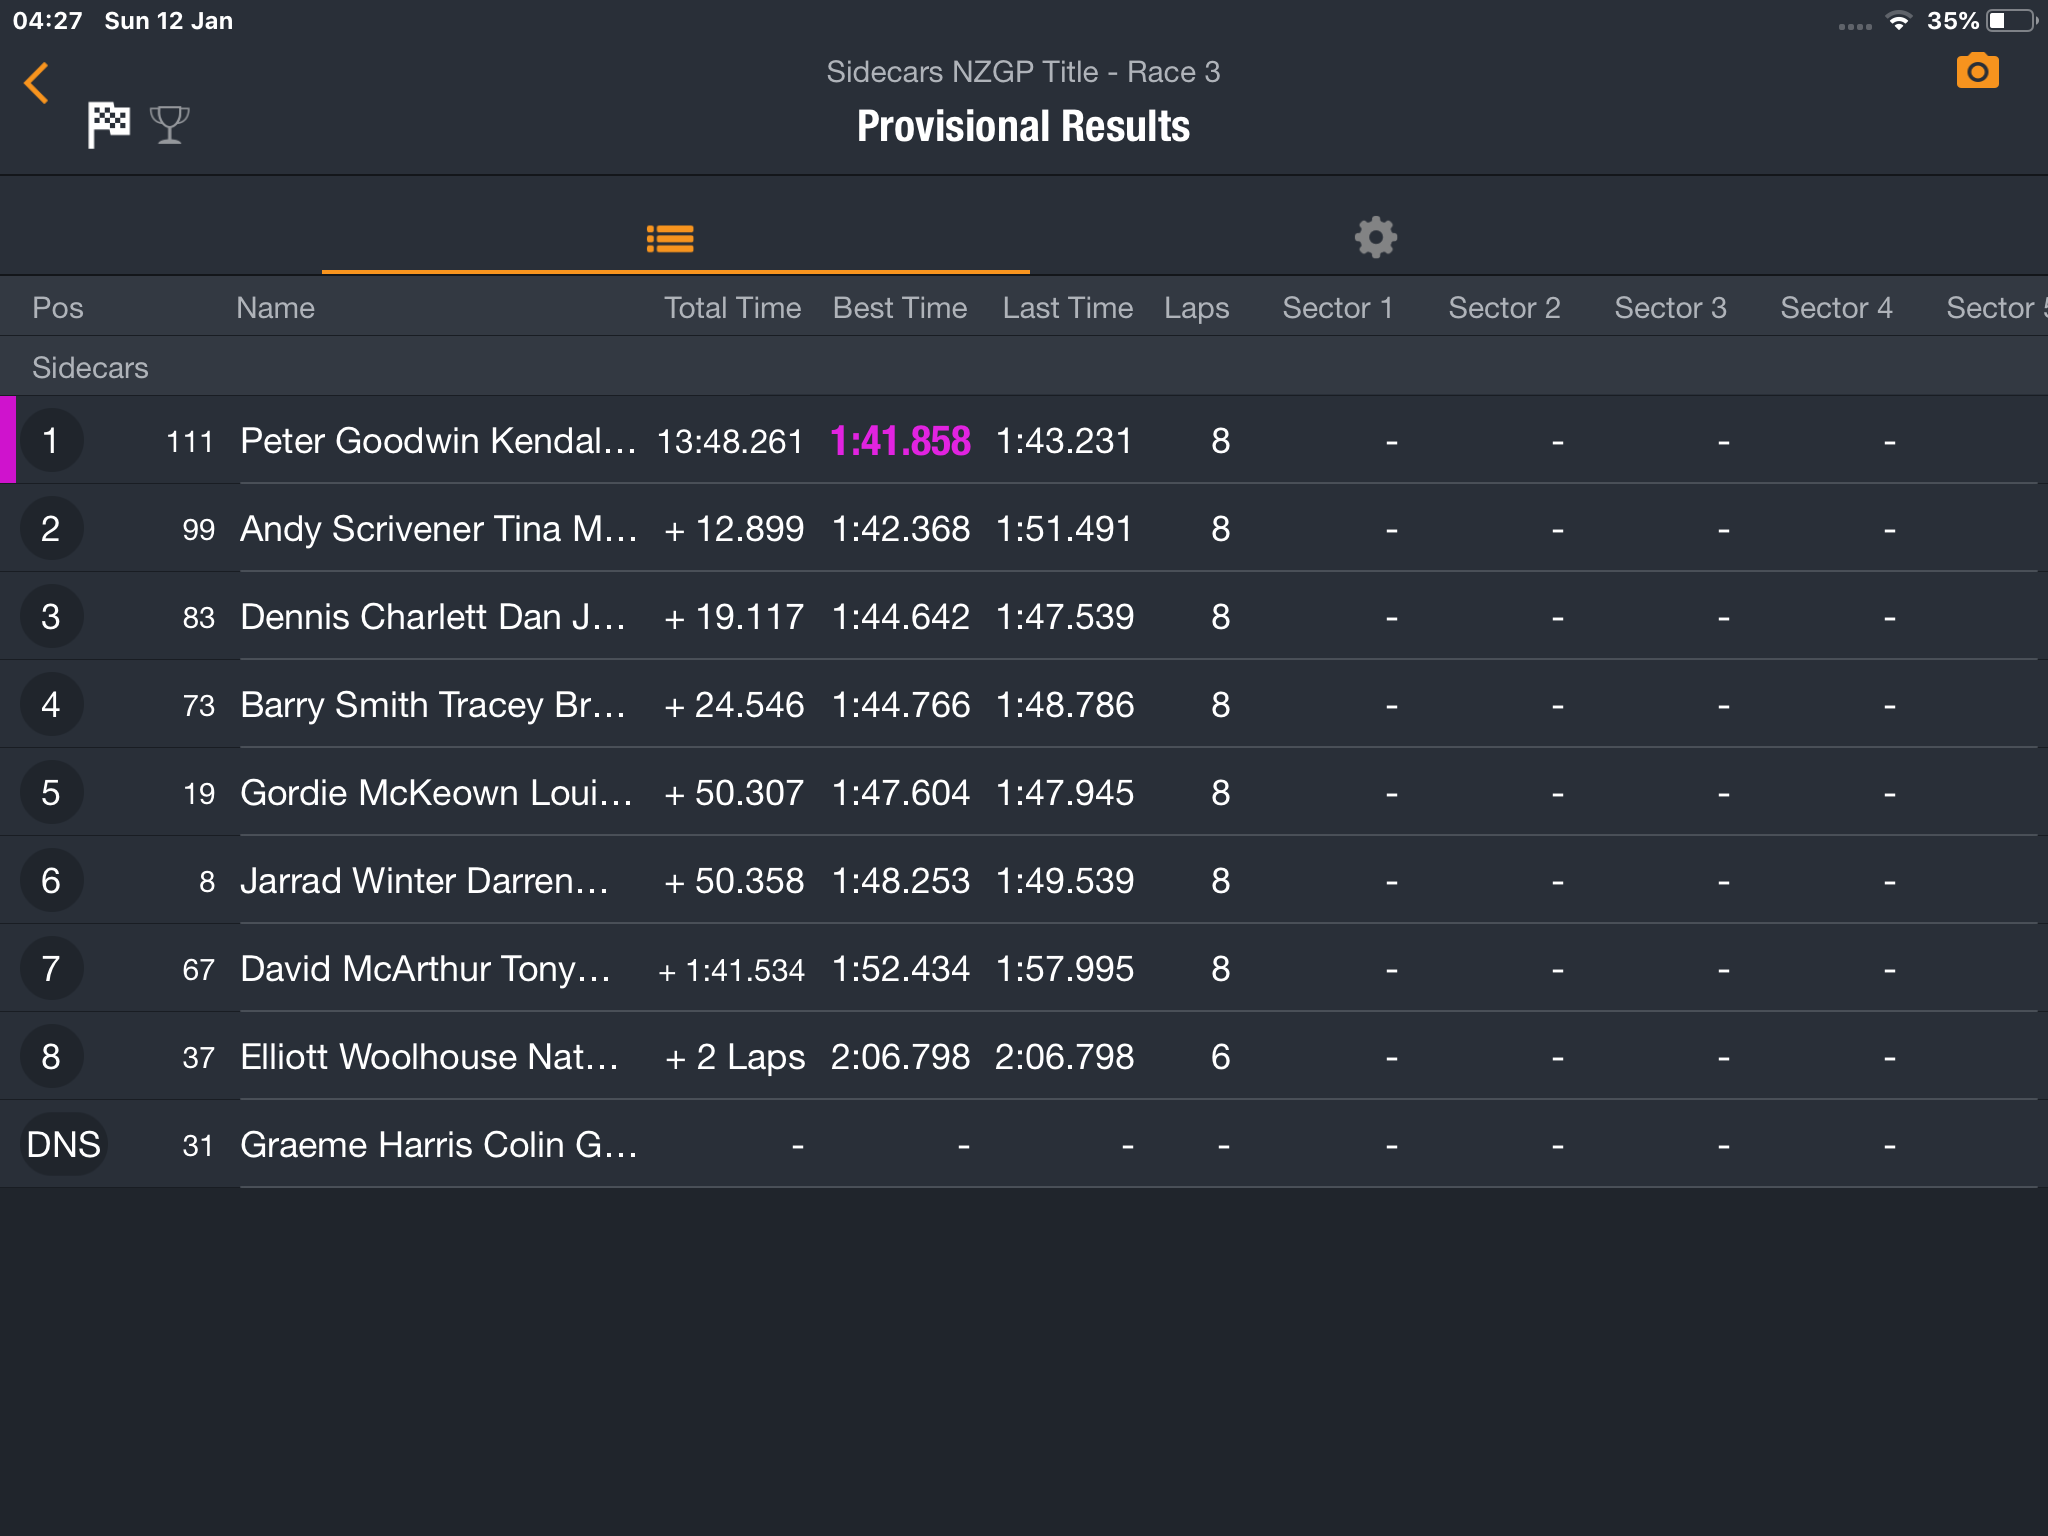
Task: Check the Wi-Fi status icon
Action: [1897, 21]
